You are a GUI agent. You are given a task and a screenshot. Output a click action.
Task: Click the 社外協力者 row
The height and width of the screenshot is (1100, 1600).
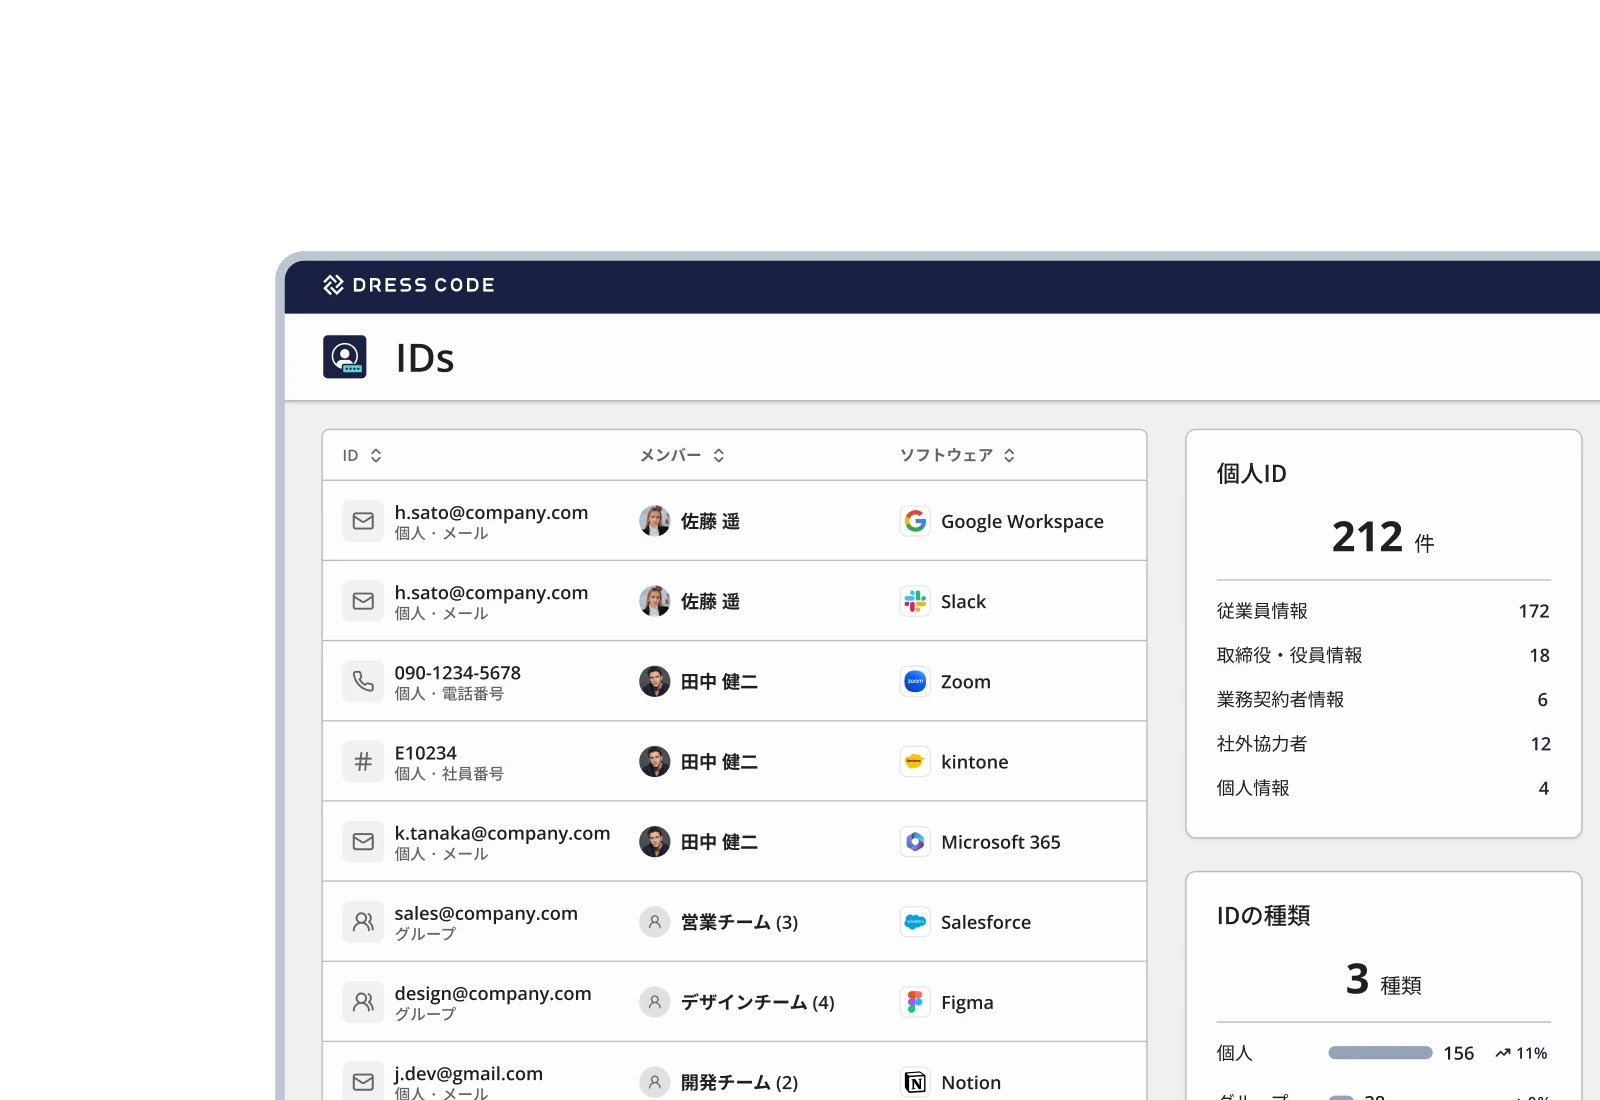click(x=1383, y=744)
